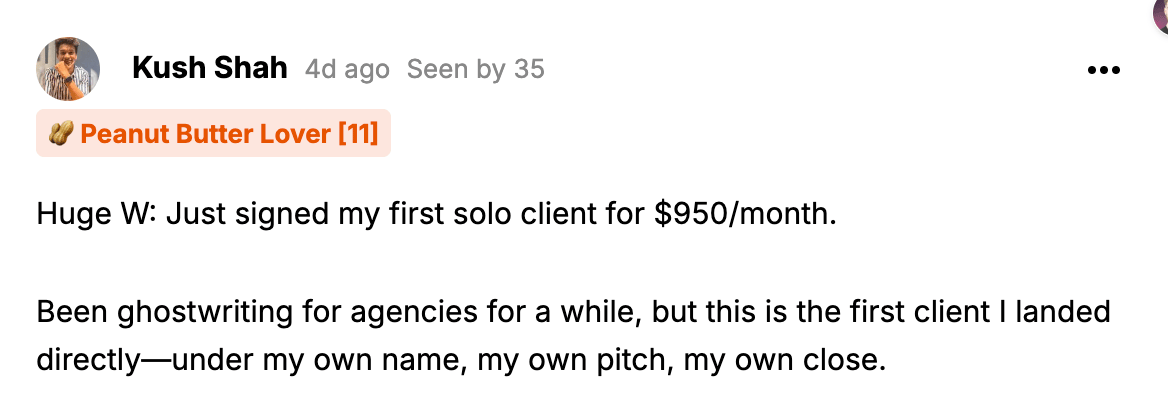Open Kush Shah's profile picture

tap(68, 69)
